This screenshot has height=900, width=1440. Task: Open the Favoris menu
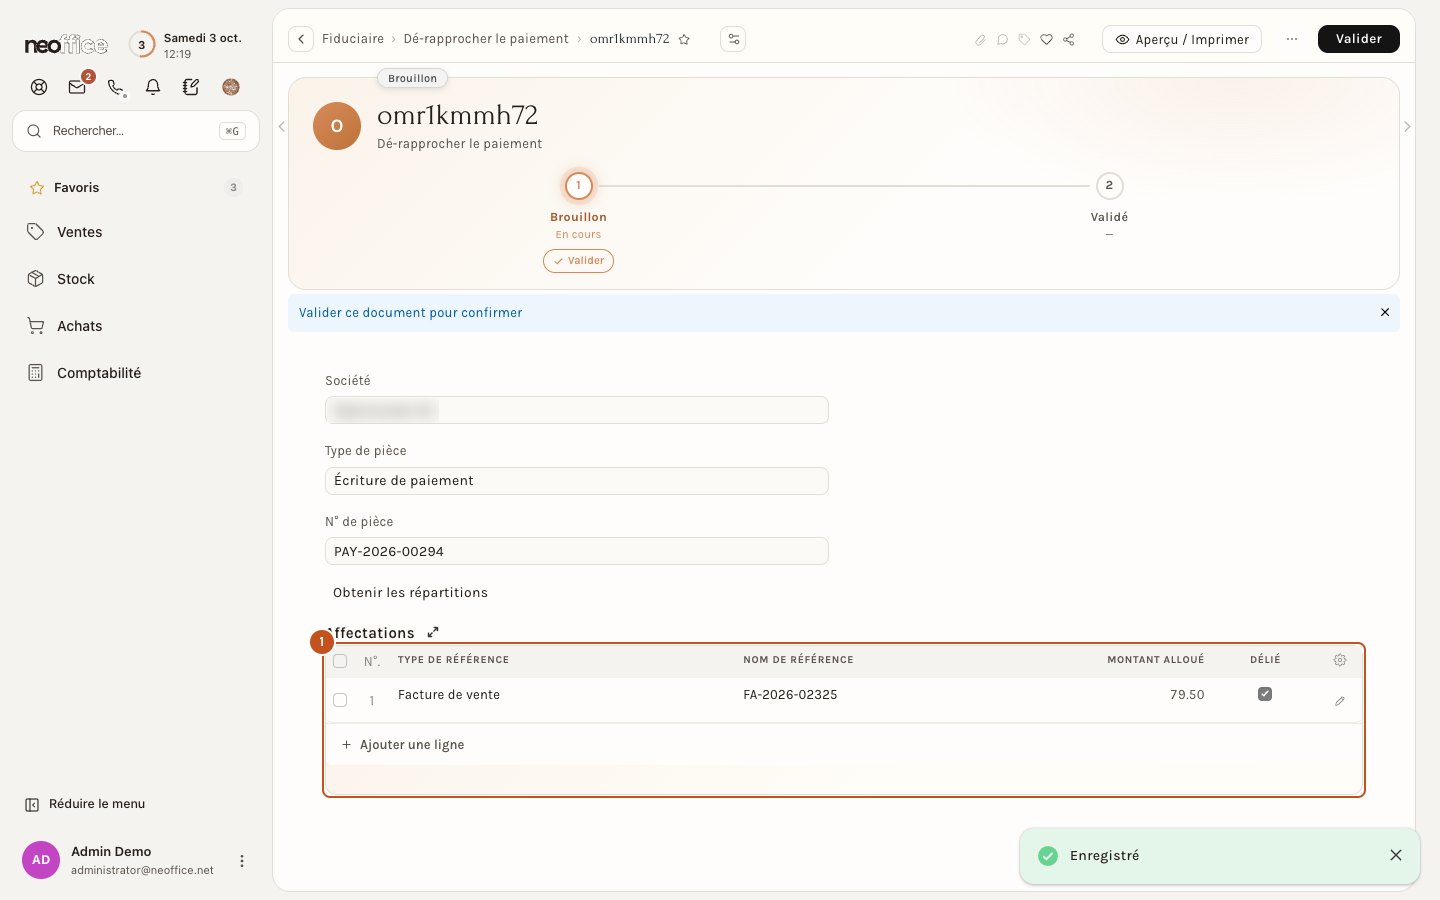coord(136,188)
